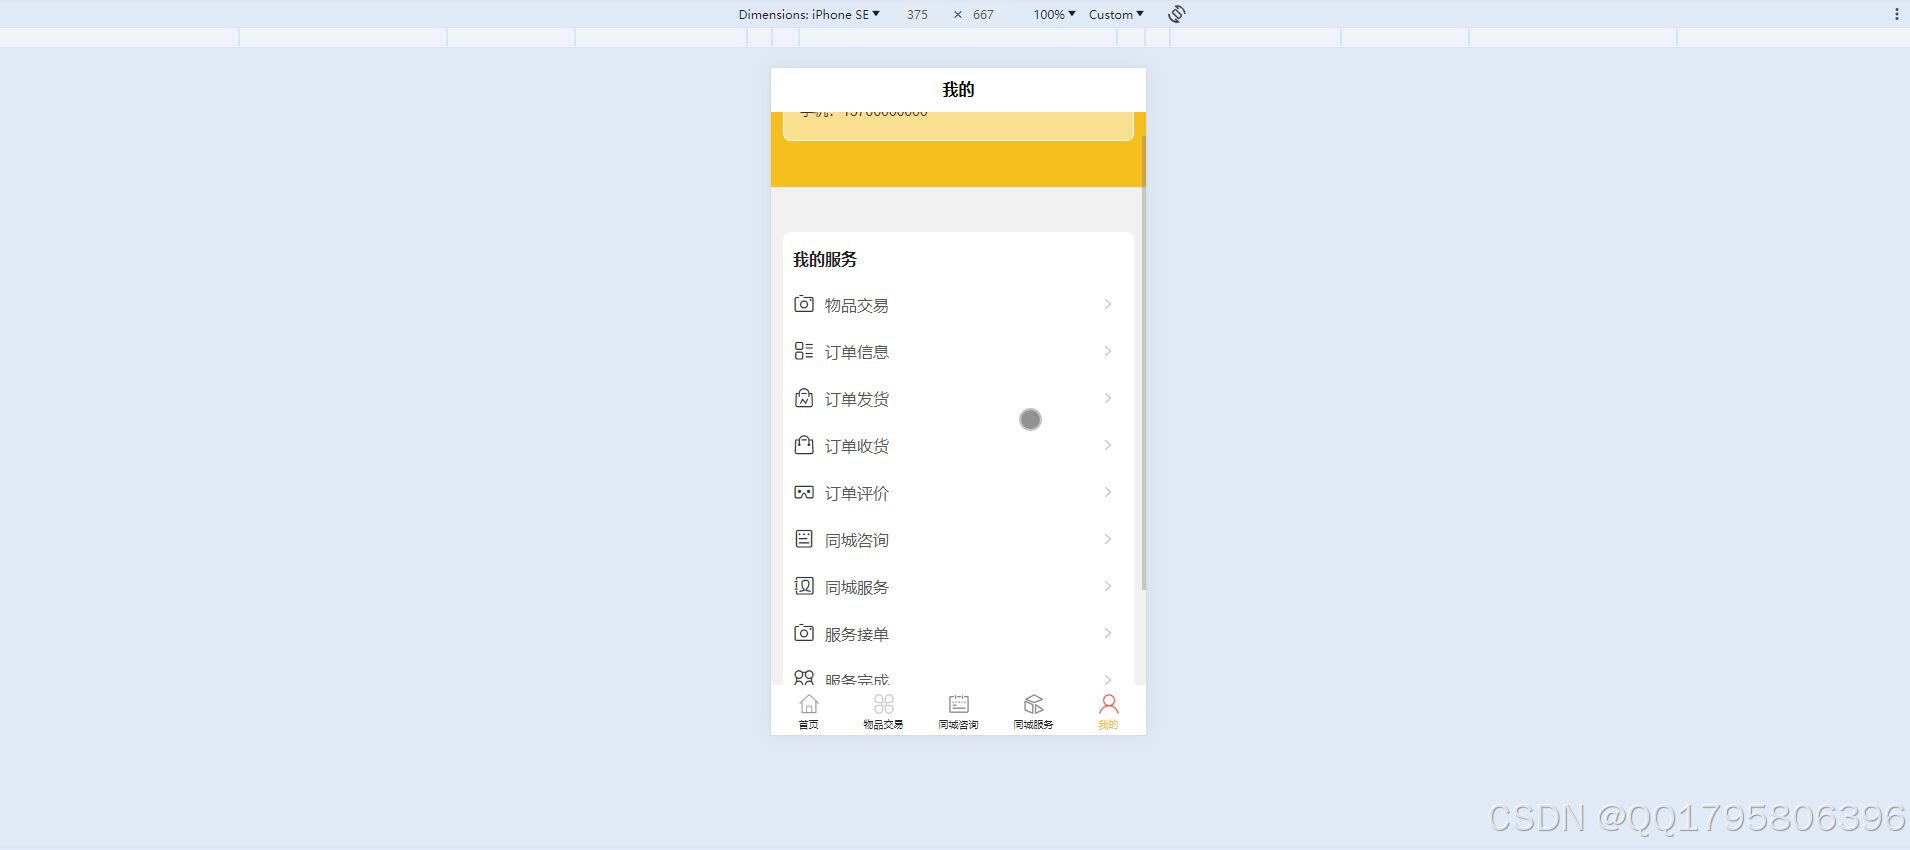Click the 订单发货 service label
1910x850 pixels.
856,399
